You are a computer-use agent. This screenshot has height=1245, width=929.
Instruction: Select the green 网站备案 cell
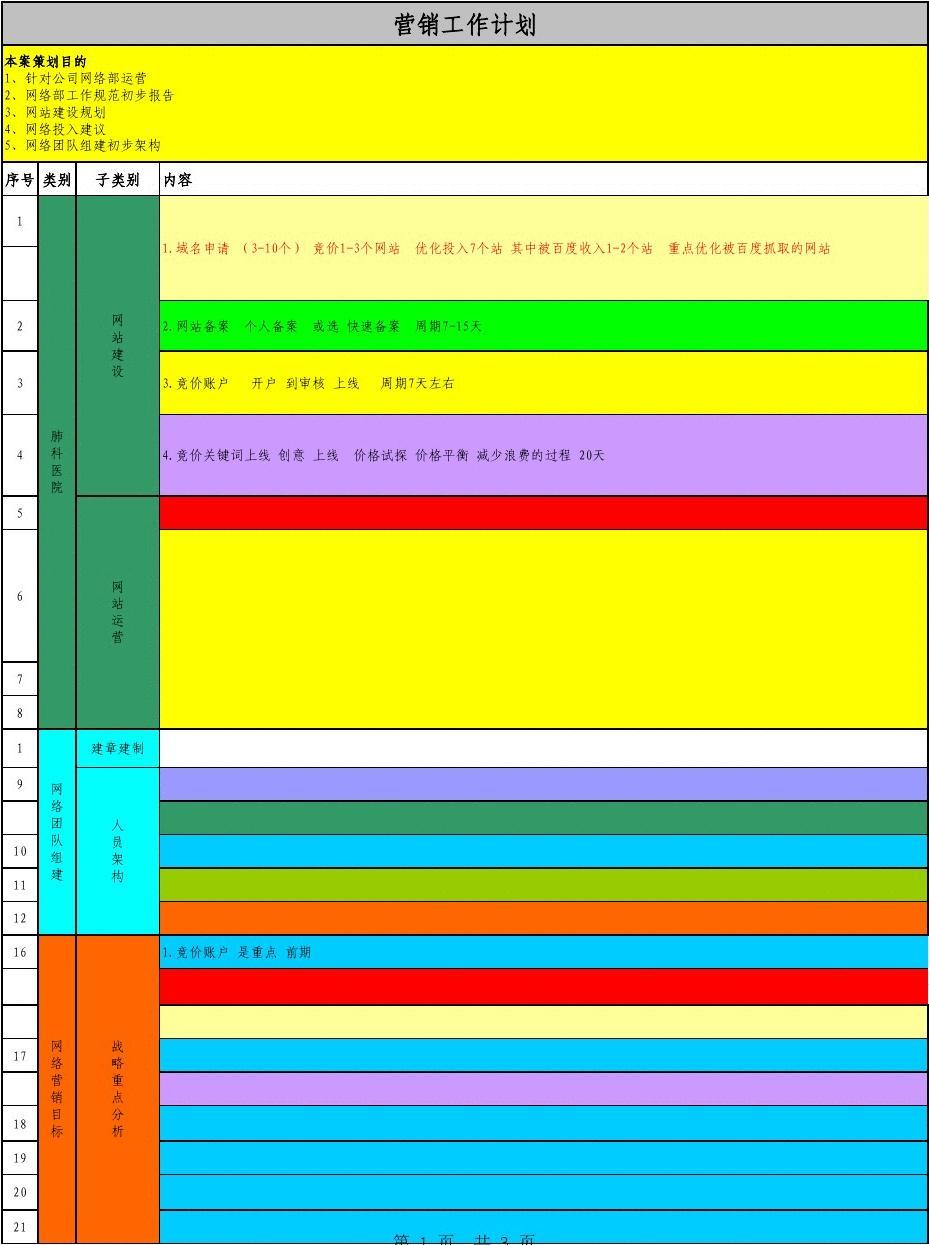543,326
